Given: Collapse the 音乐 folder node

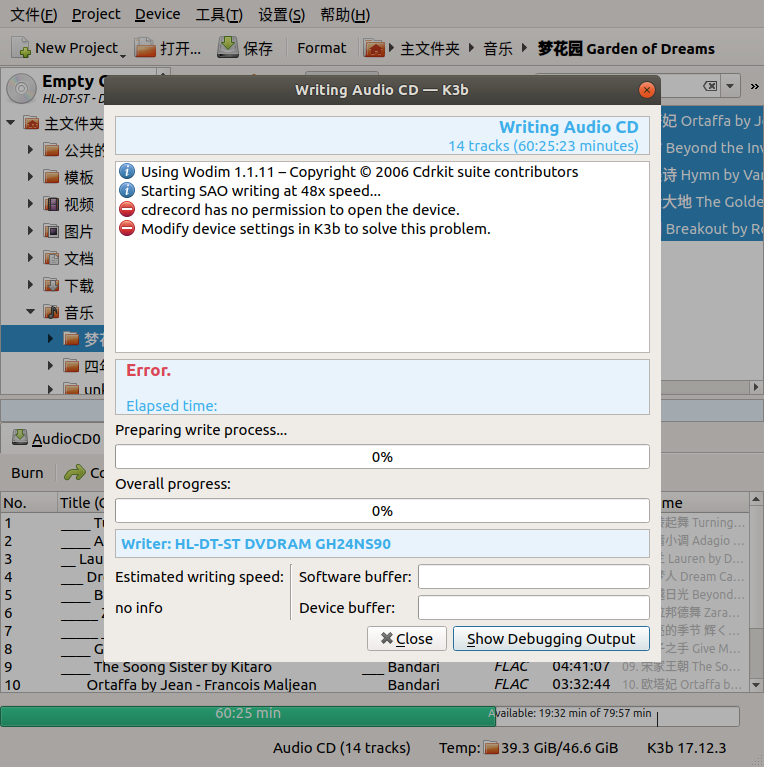Looking at the screenshot, I should point(30,311).
